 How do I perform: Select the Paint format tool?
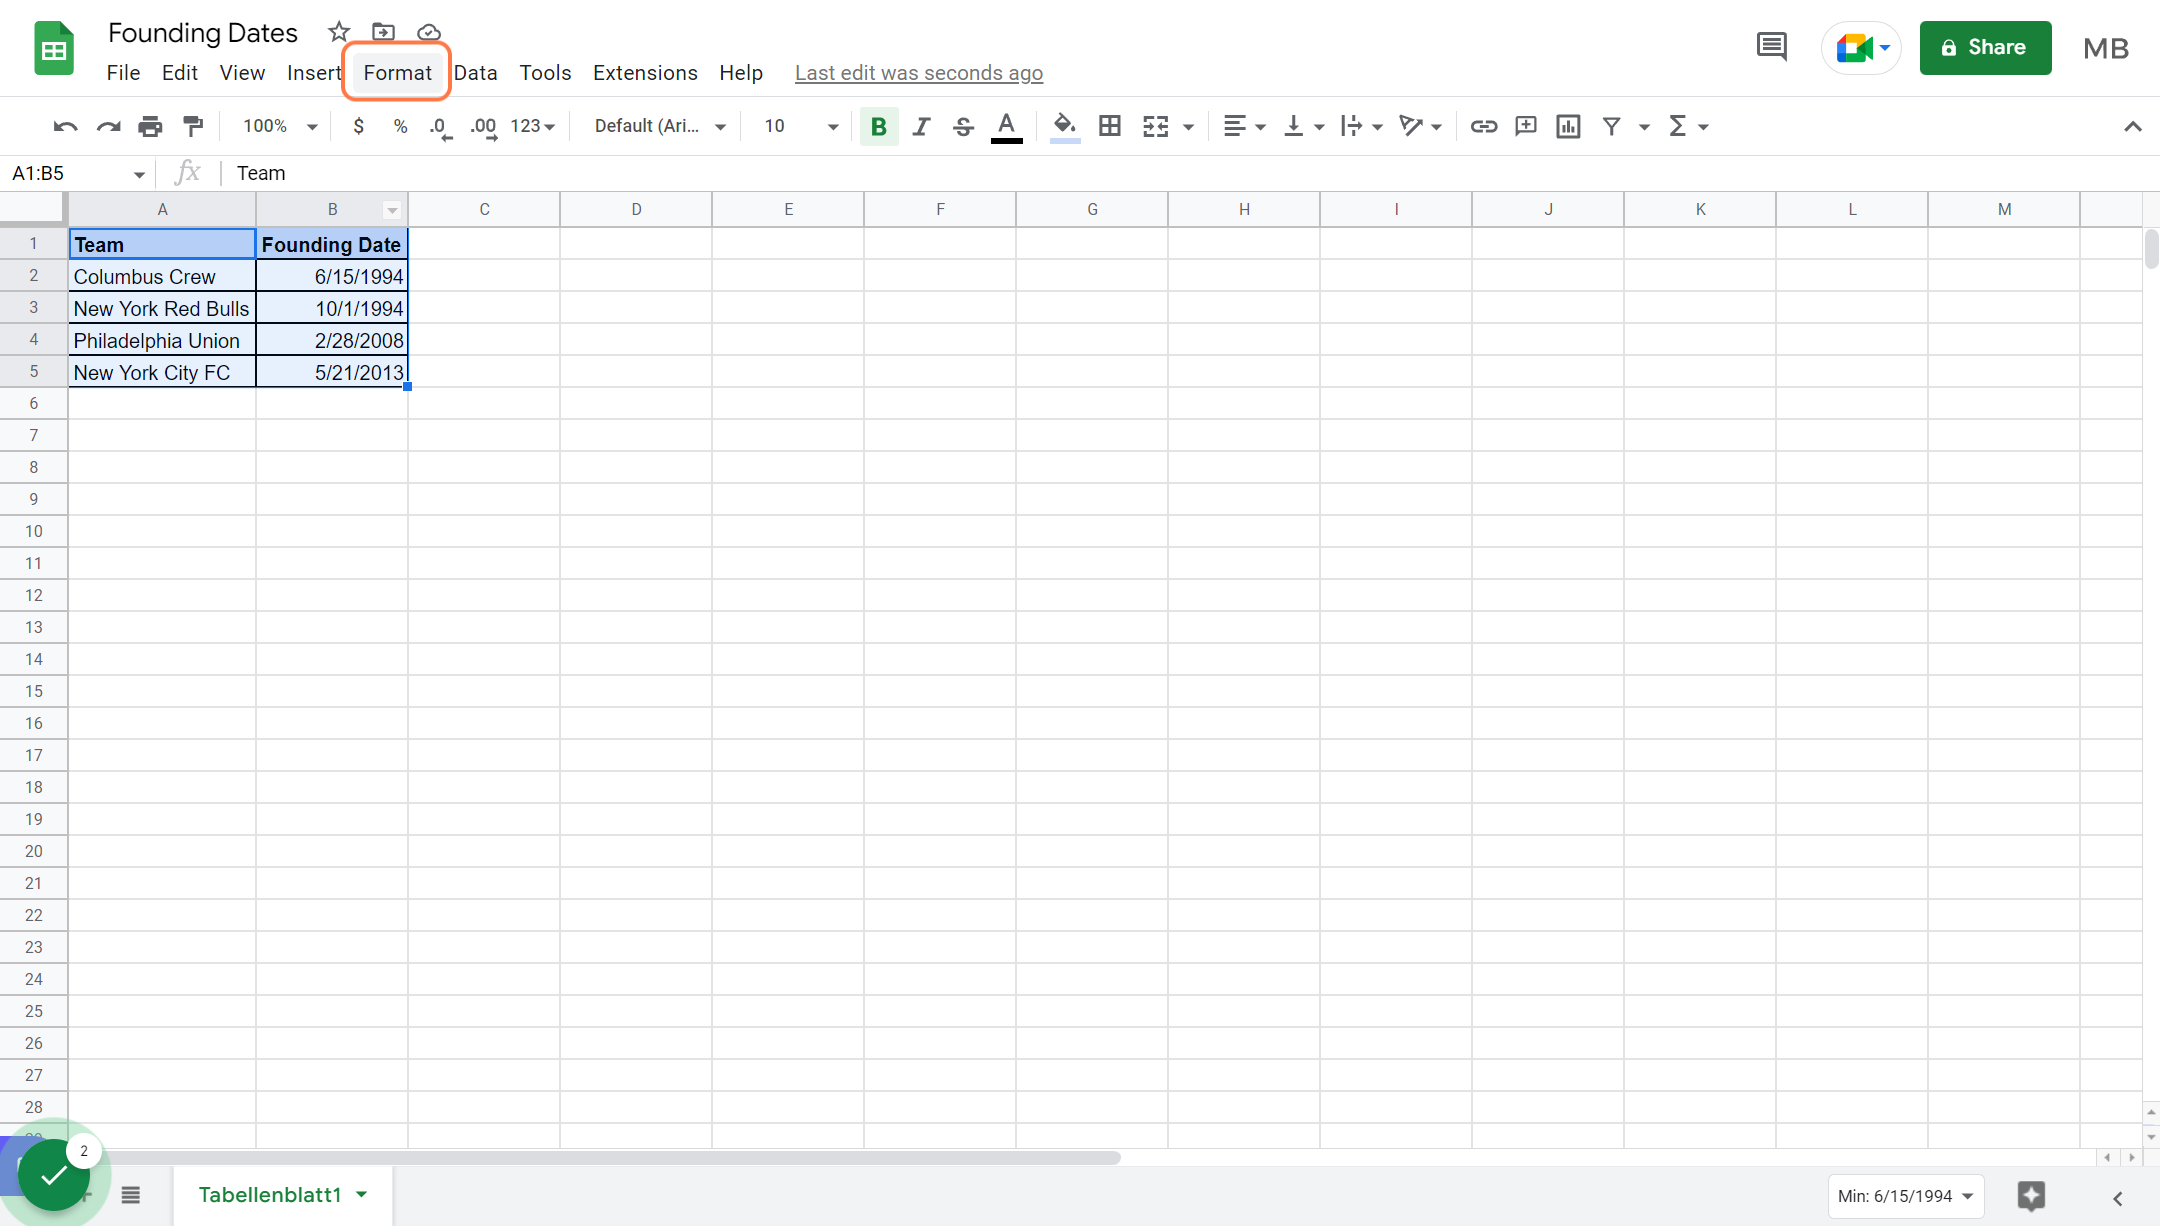pos(193,126)
